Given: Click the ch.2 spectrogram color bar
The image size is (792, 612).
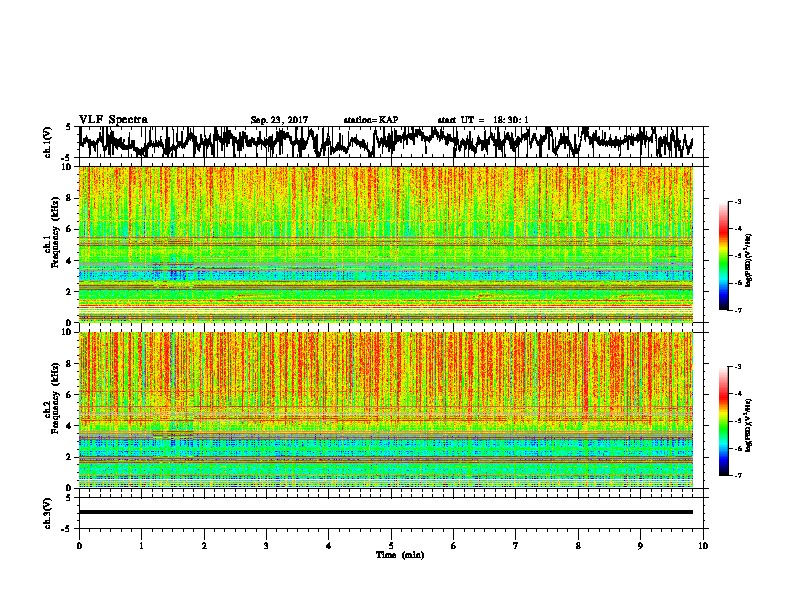Looking at the screenshot, I should point(724,421).
